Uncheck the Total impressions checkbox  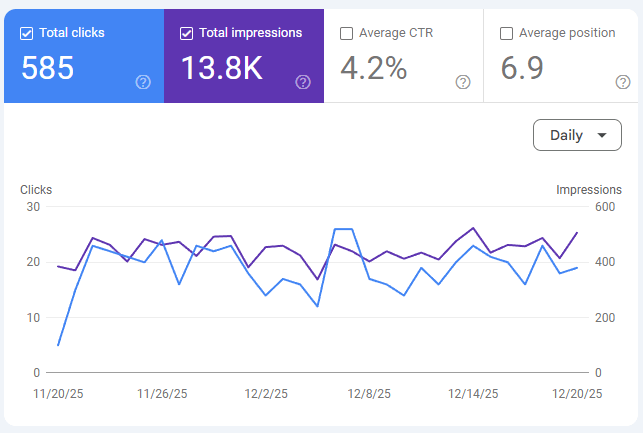pyautogui.click(x=187, y=33)
